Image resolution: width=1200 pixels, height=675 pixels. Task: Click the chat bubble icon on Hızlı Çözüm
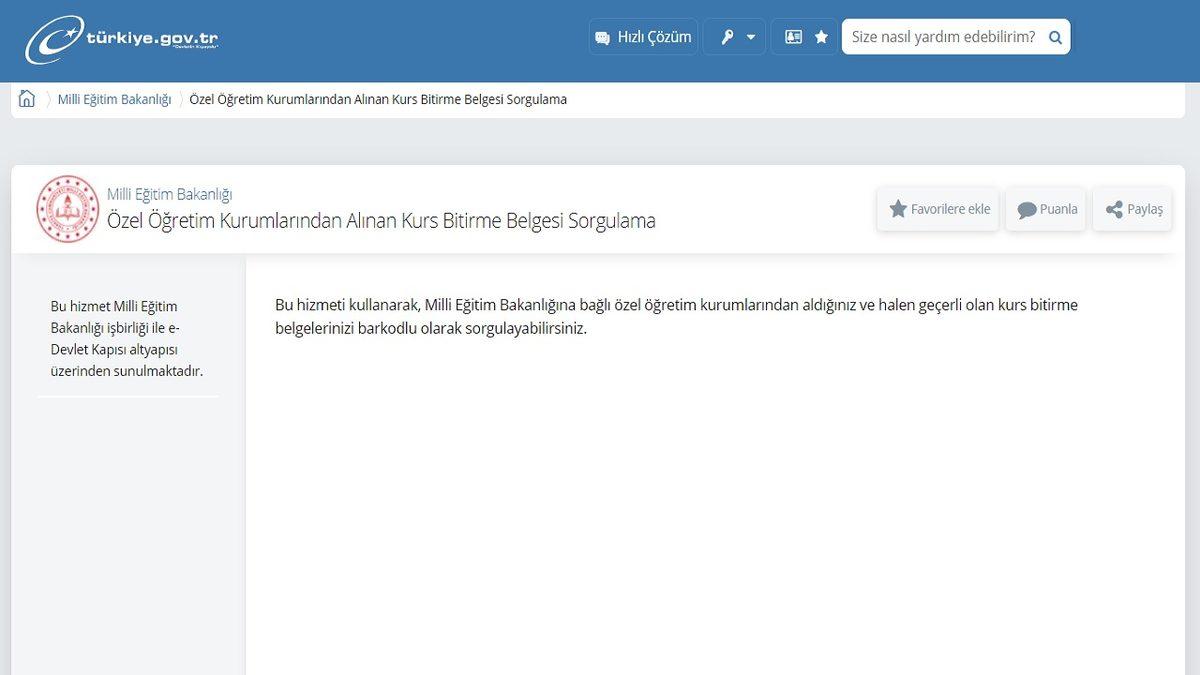[x=602, y=36]
